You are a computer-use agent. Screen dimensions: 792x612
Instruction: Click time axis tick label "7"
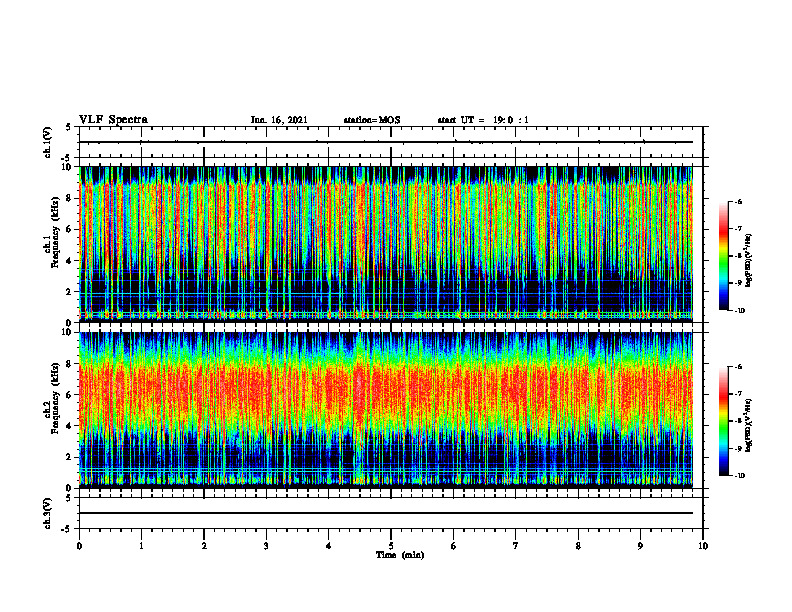(x=516, y=546)
